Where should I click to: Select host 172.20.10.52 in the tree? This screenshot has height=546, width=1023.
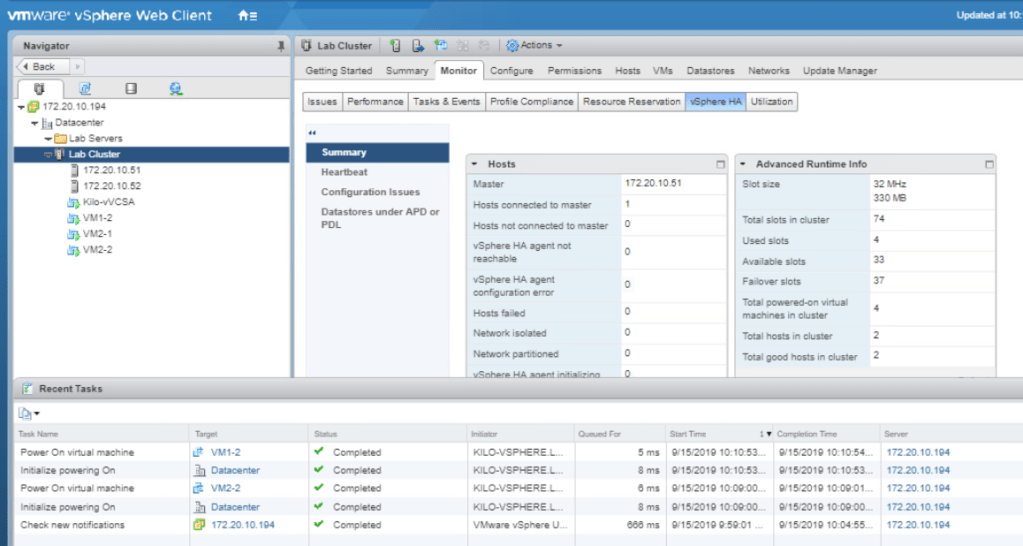[x=112, y=186]
